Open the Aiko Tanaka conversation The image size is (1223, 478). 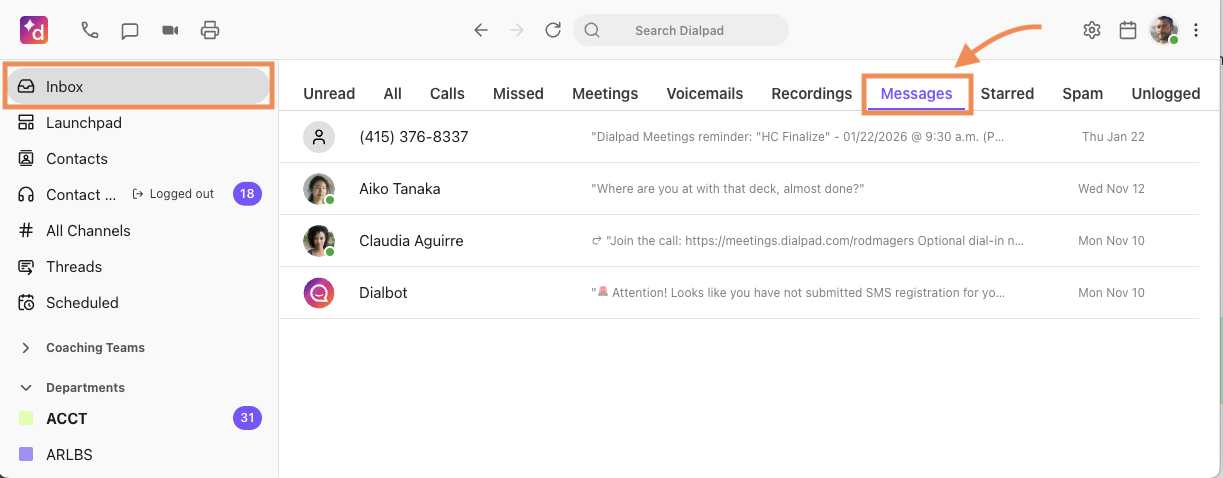(739, 189)
